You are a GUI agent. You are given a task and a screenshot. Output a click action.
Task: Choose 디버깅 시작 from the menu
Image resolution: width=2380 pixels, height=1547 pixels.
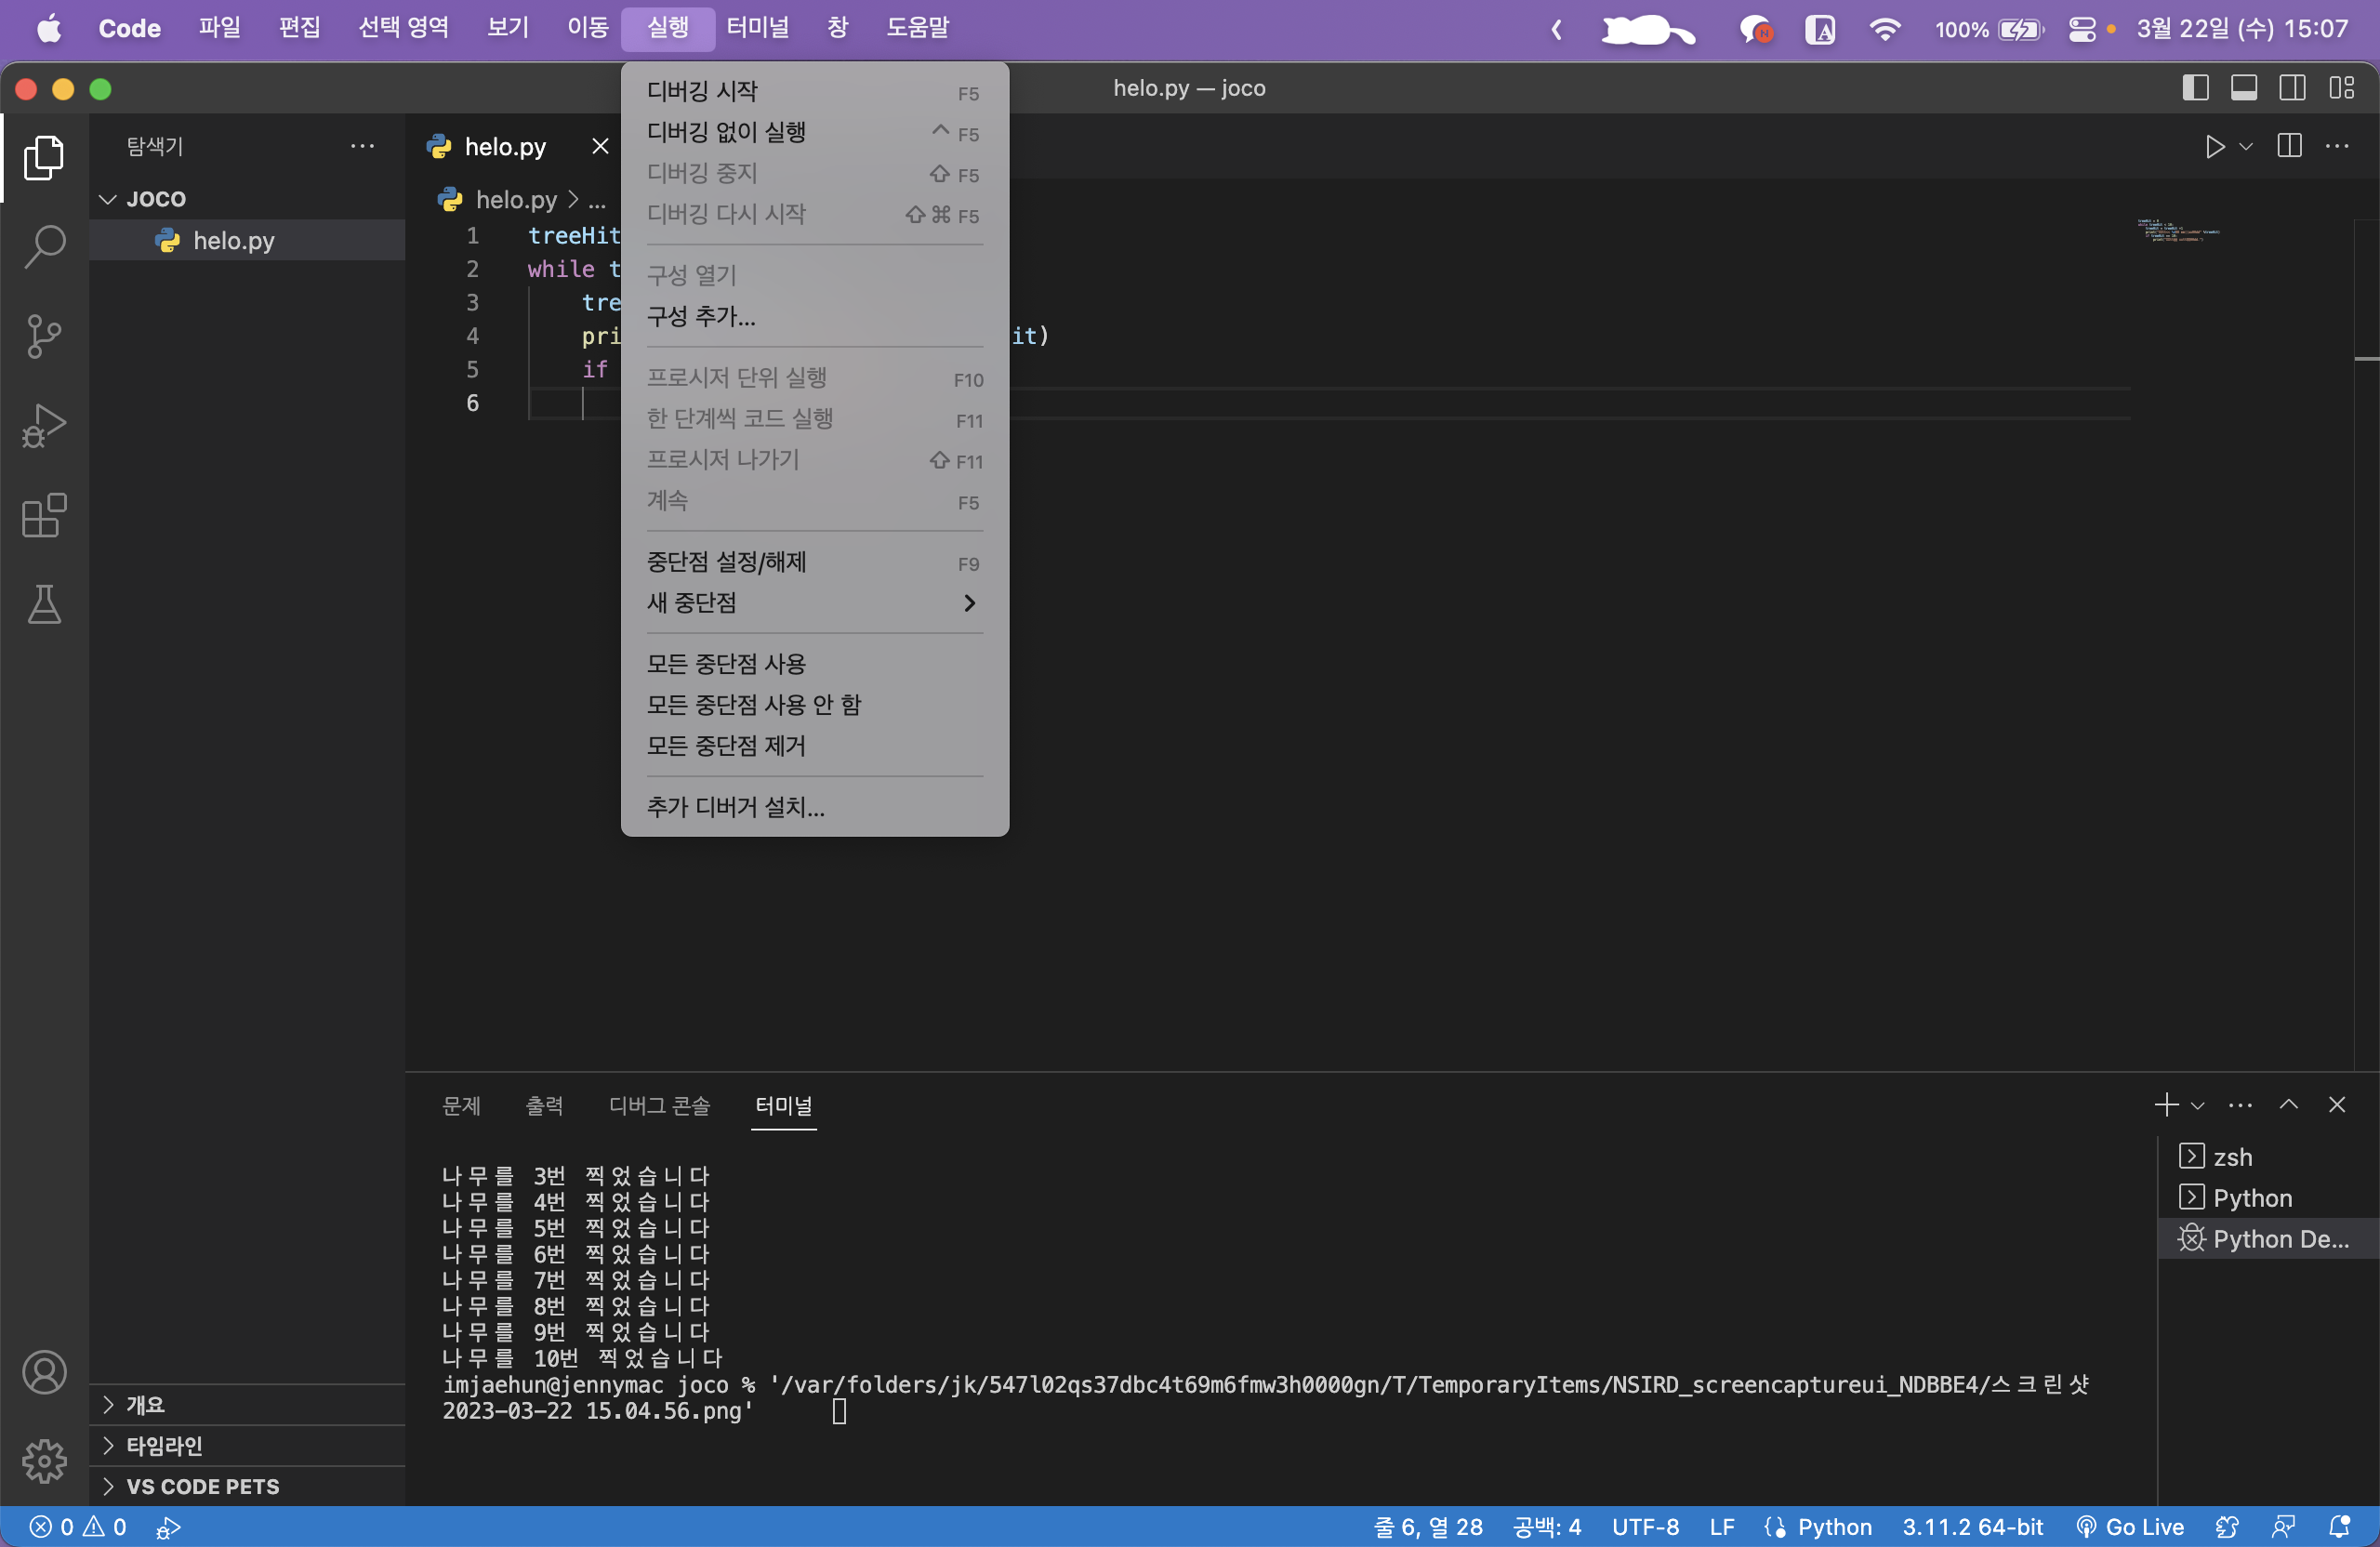(x=814, y=91)
